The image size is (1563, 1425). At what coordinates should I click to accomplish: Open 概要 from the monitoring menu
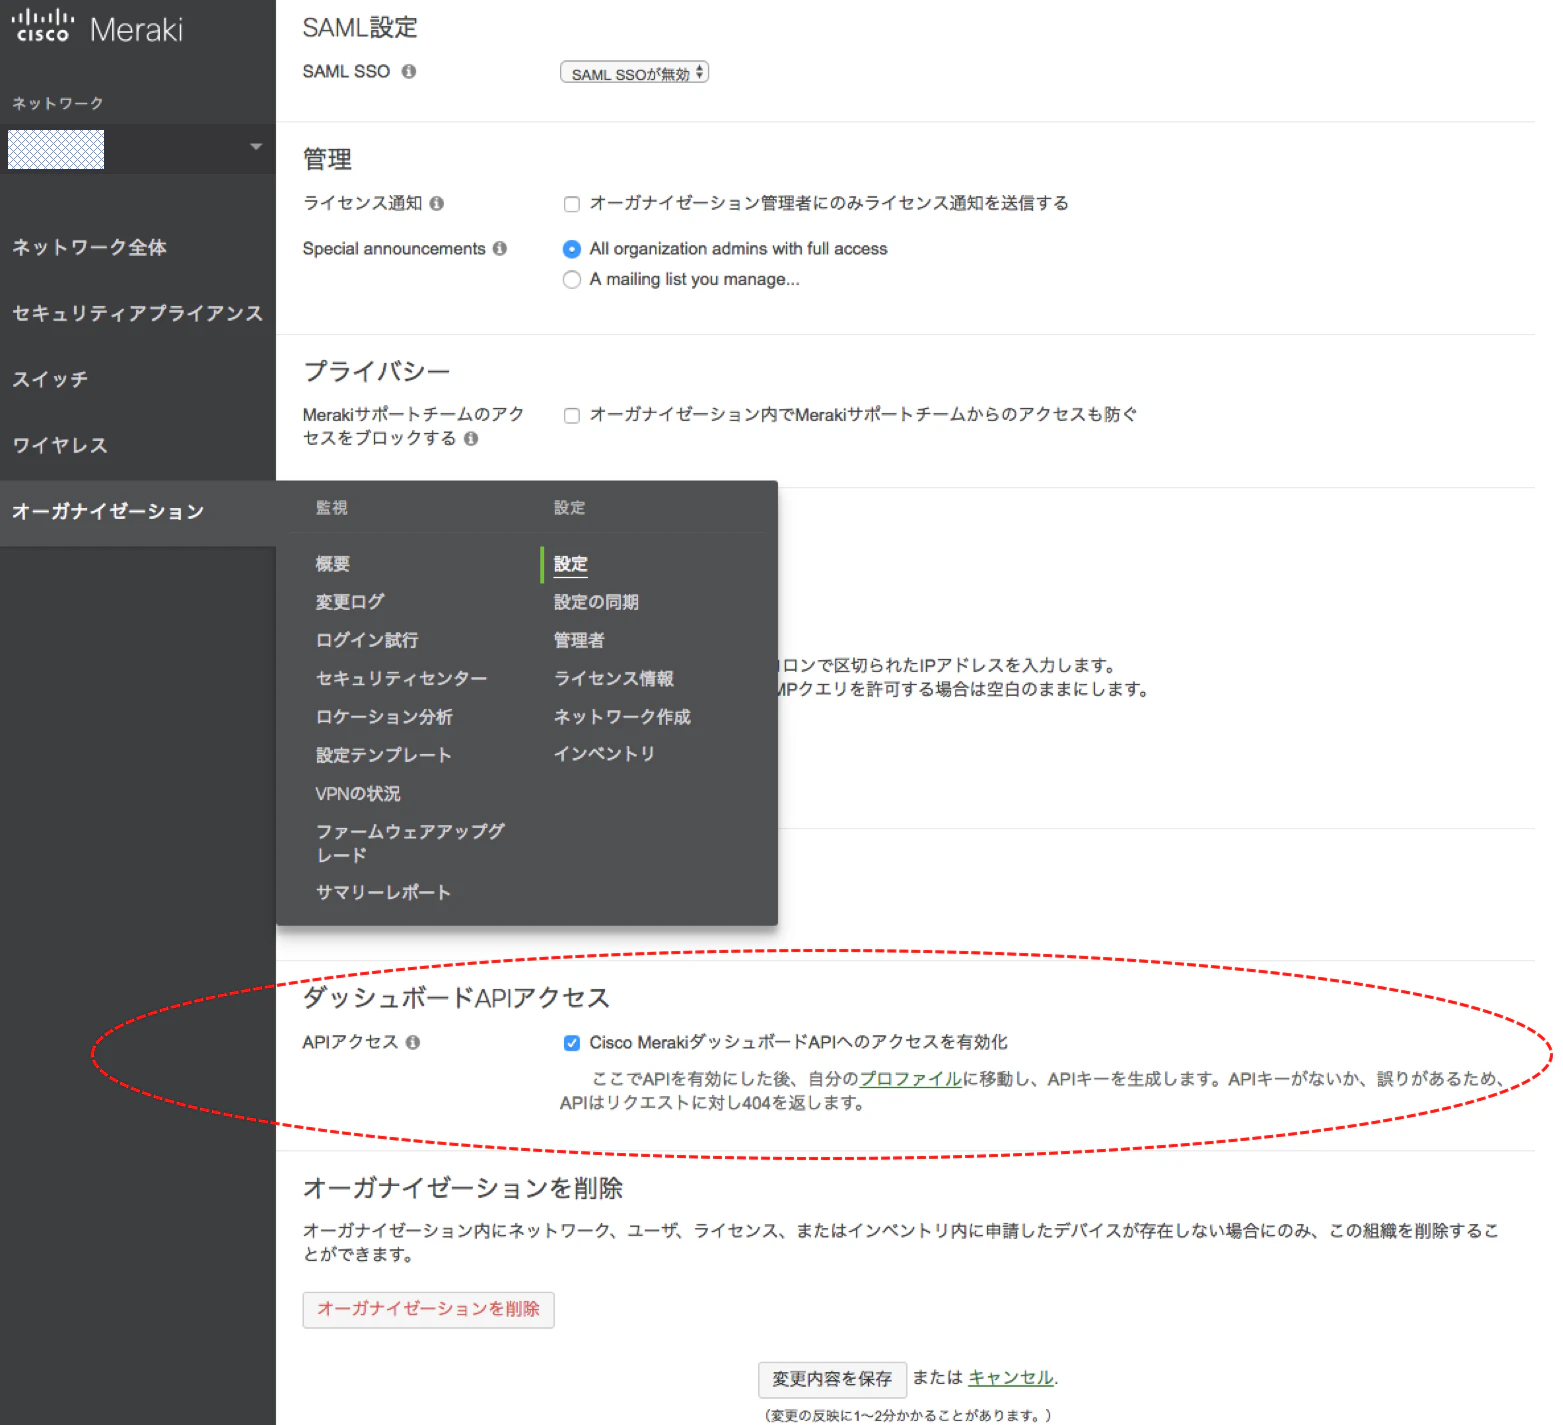pyautogui.click(x=333, y=564)
